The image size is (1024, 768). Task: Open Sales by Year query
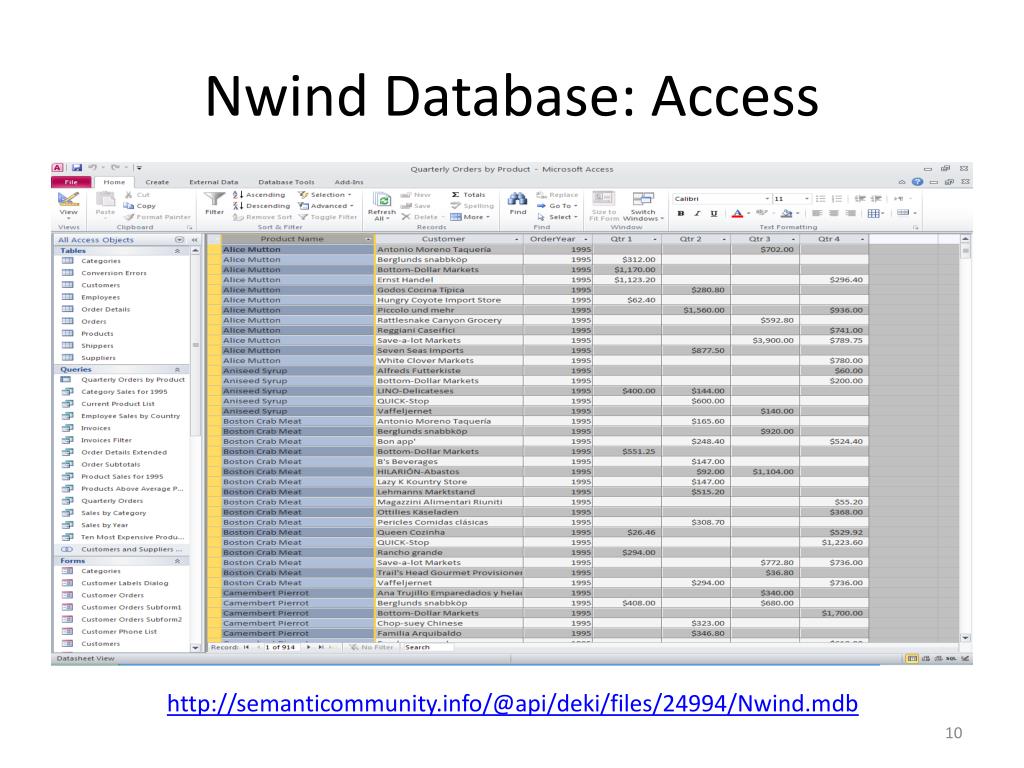pos(104,525)
